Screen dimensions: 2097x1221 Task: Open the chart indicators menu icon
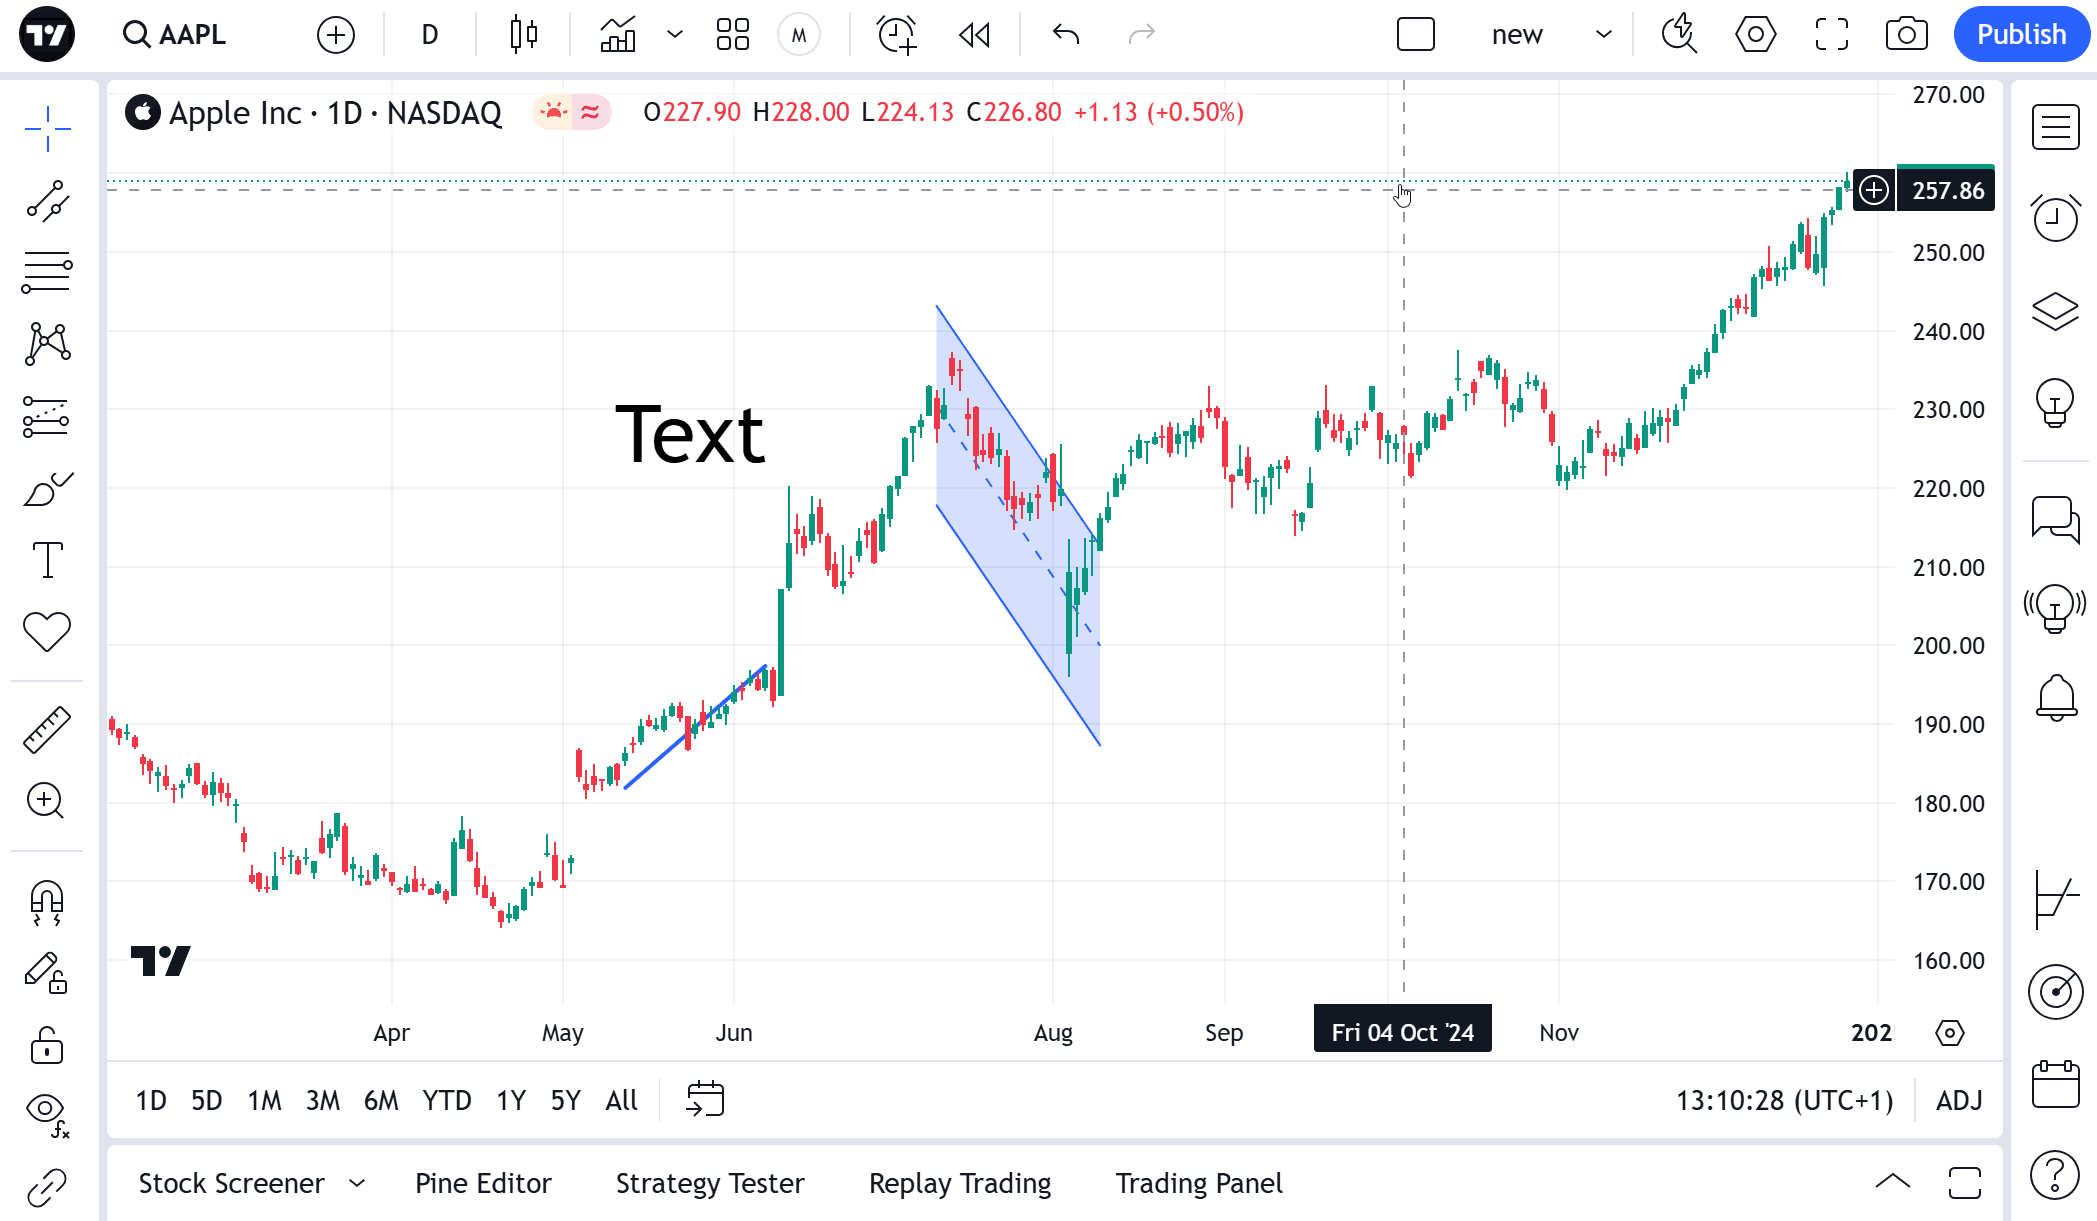618,35
